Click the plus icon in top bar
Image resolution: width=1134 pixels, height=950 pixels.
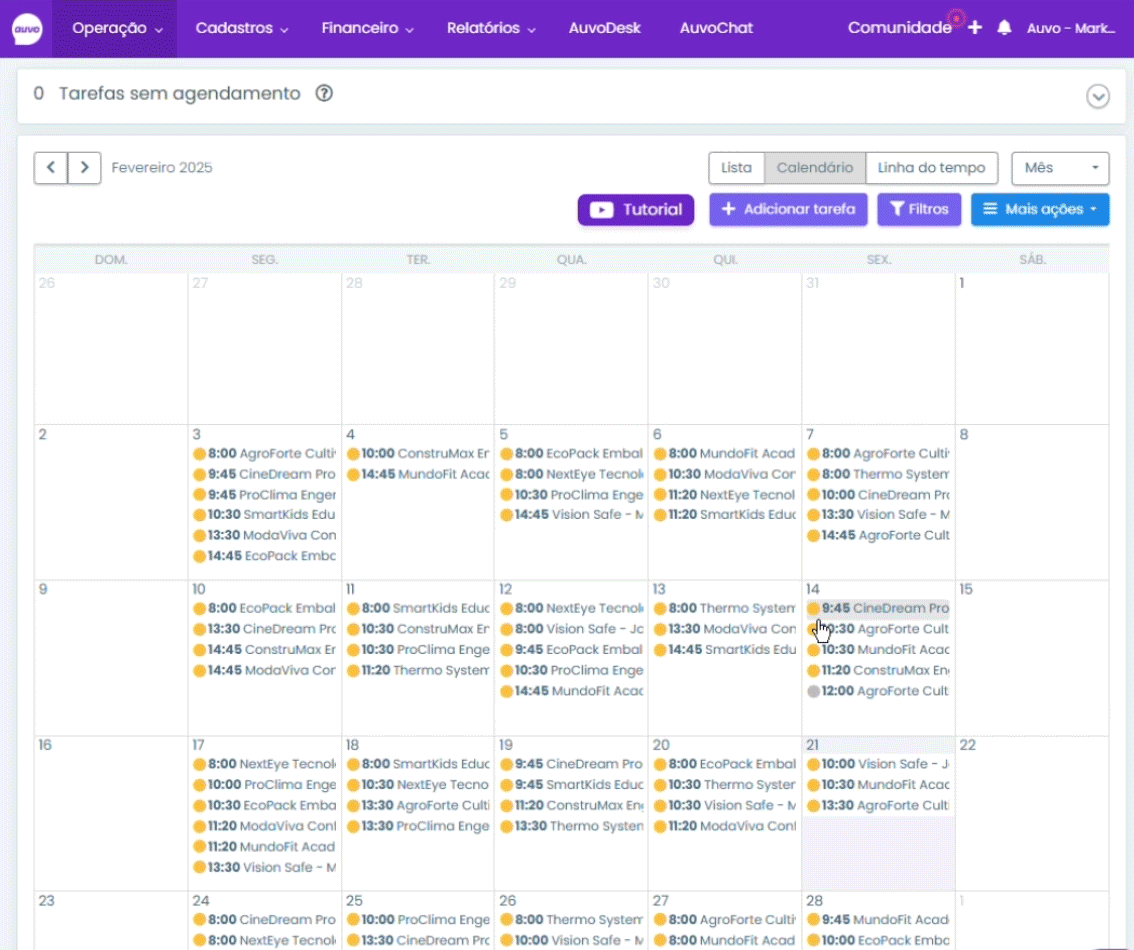pyautogui.click(x=975, y=28)
